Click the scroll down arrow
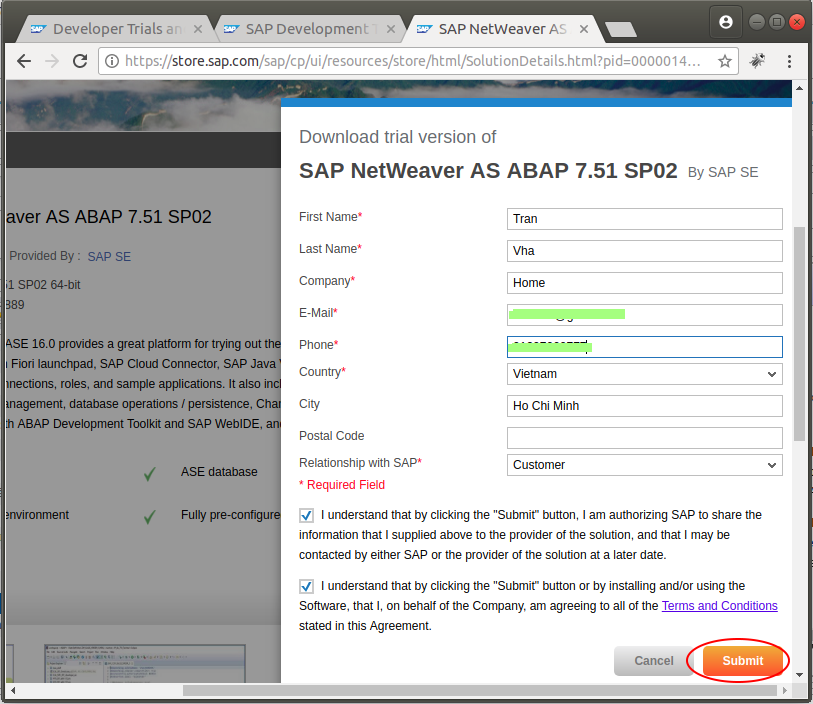Image resolution: width=813 pixels, height=704 pixels. (799, 675)
